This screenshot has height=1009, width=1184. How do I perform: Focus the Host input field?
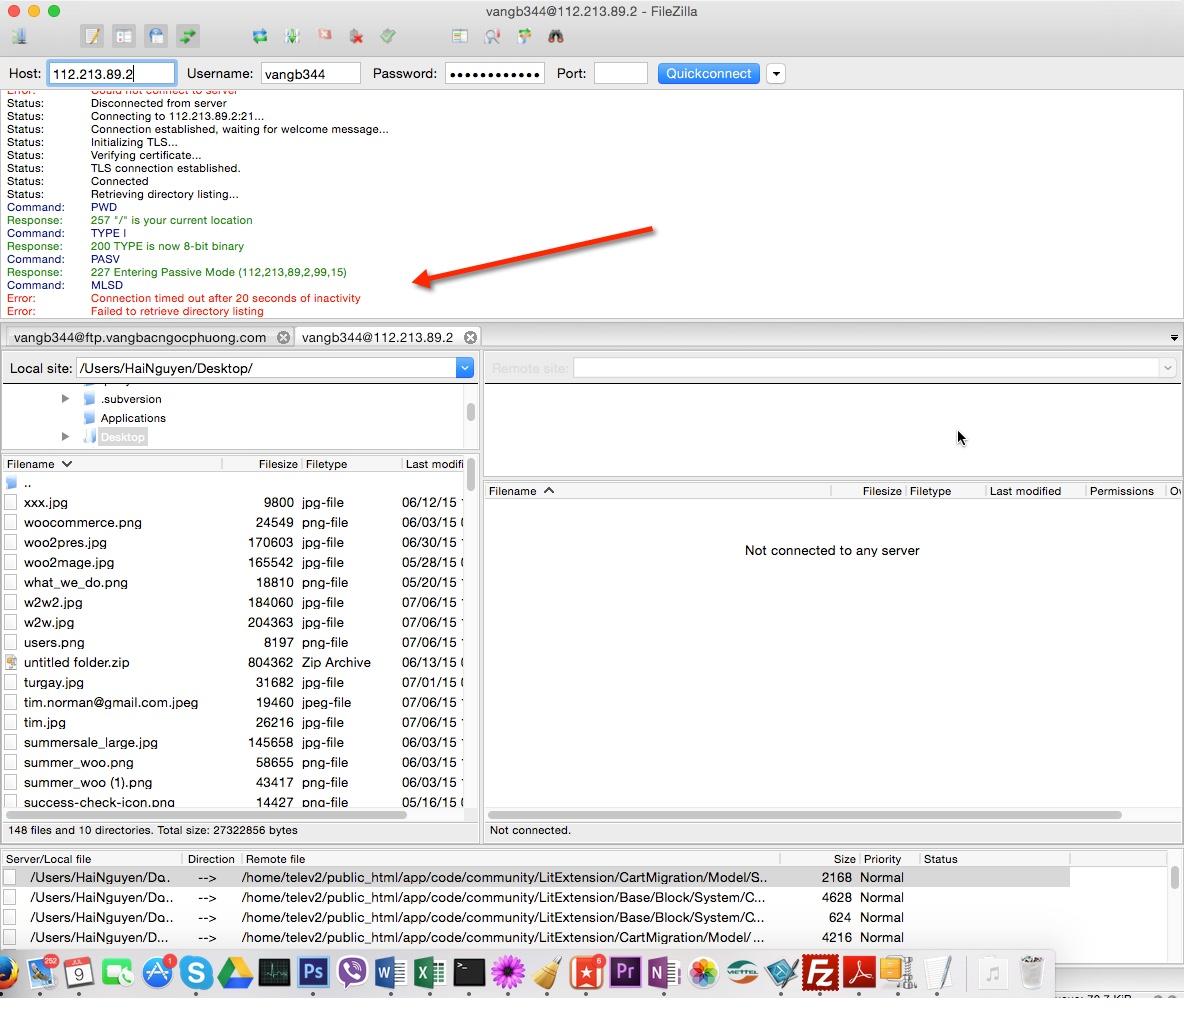(x=112, y=73)
